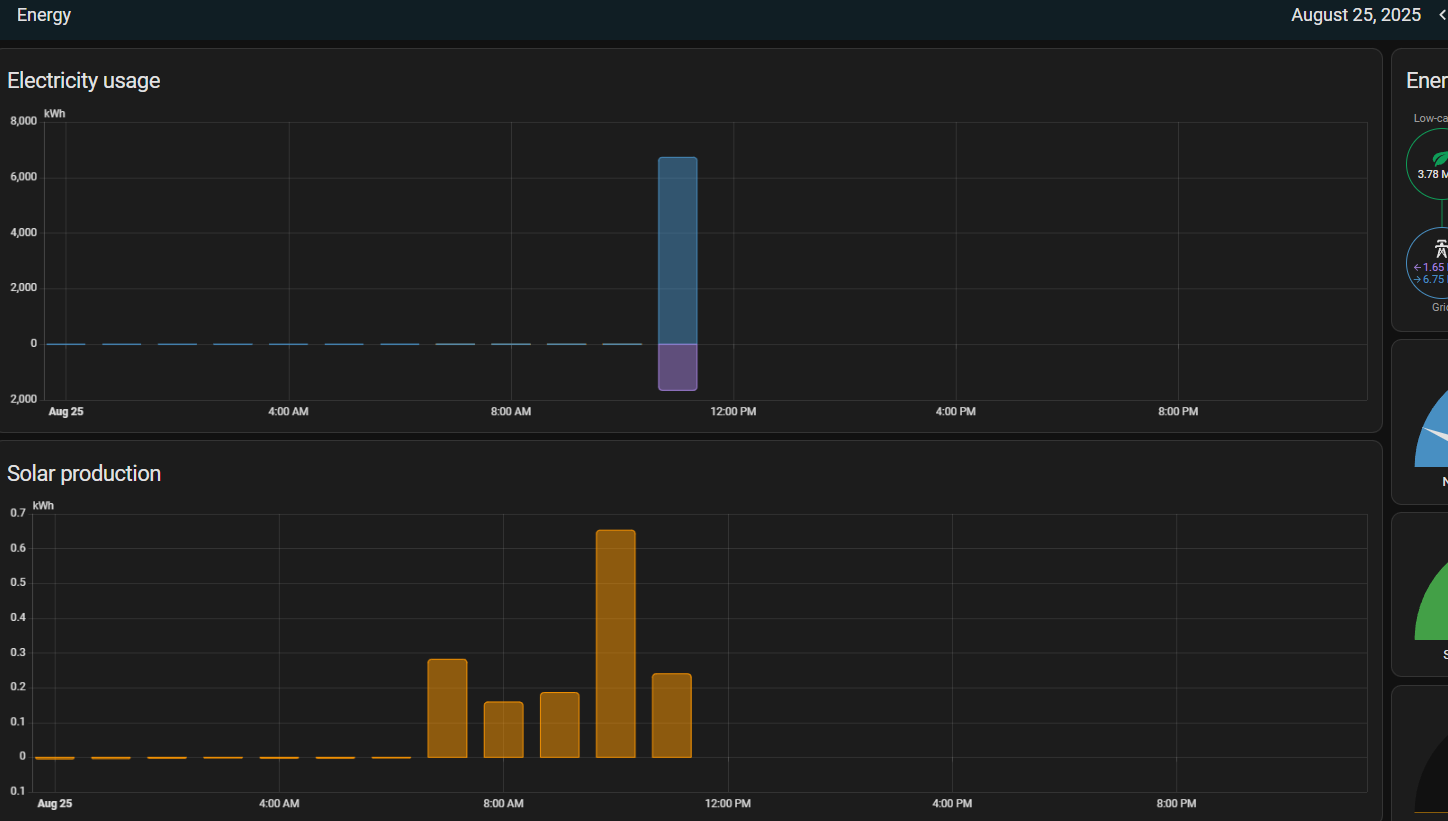This screenshot has width=1448, height=821.
Task: Select the solar bar aligned with 8:00 AM
Action: tap(503, 729)
